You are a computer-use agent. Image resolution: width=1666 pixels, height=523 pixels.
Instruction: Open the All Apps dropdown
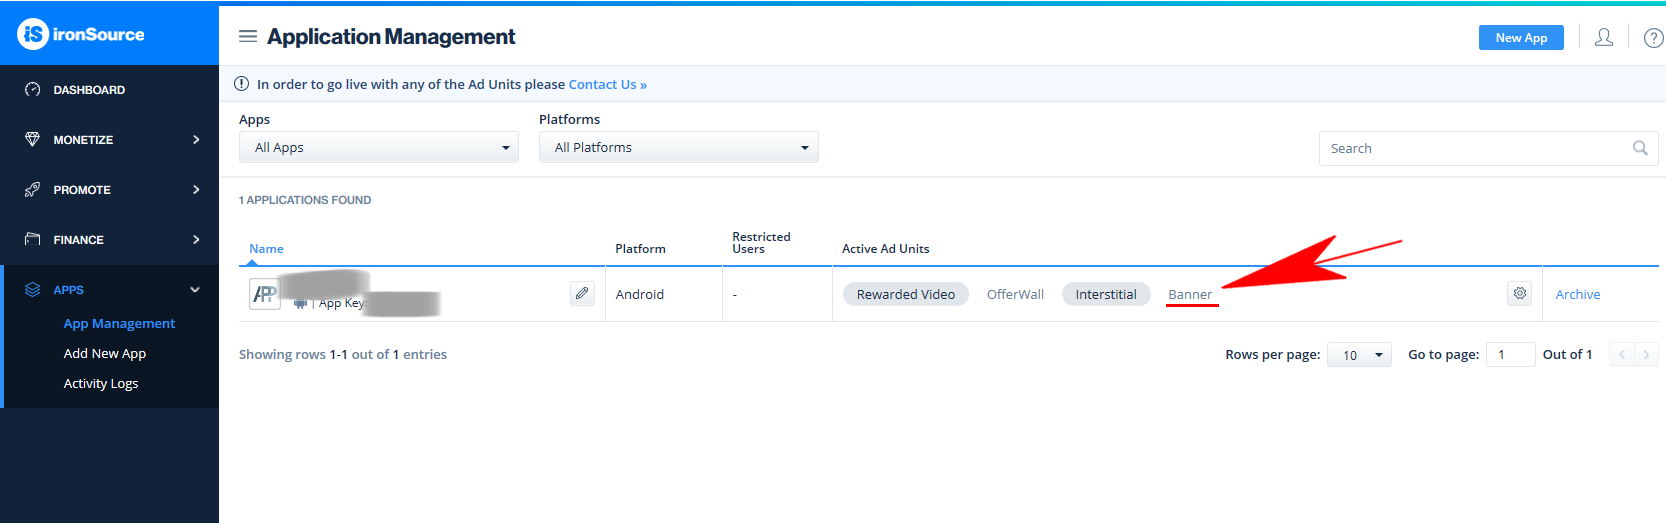[379, 147]
